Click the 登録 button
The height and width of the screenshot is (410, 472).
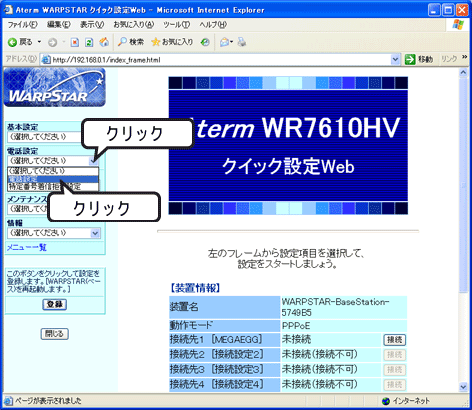(x=55, y=304)
